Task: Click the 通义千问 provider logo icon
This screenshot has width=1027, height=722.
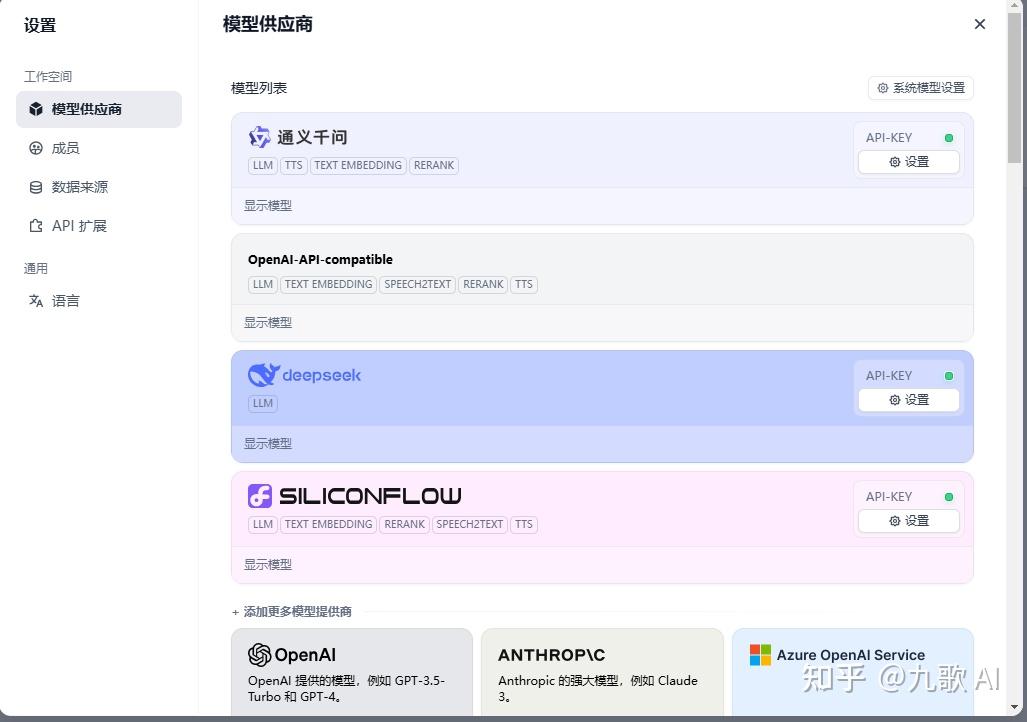Action: tap(258, 136)
